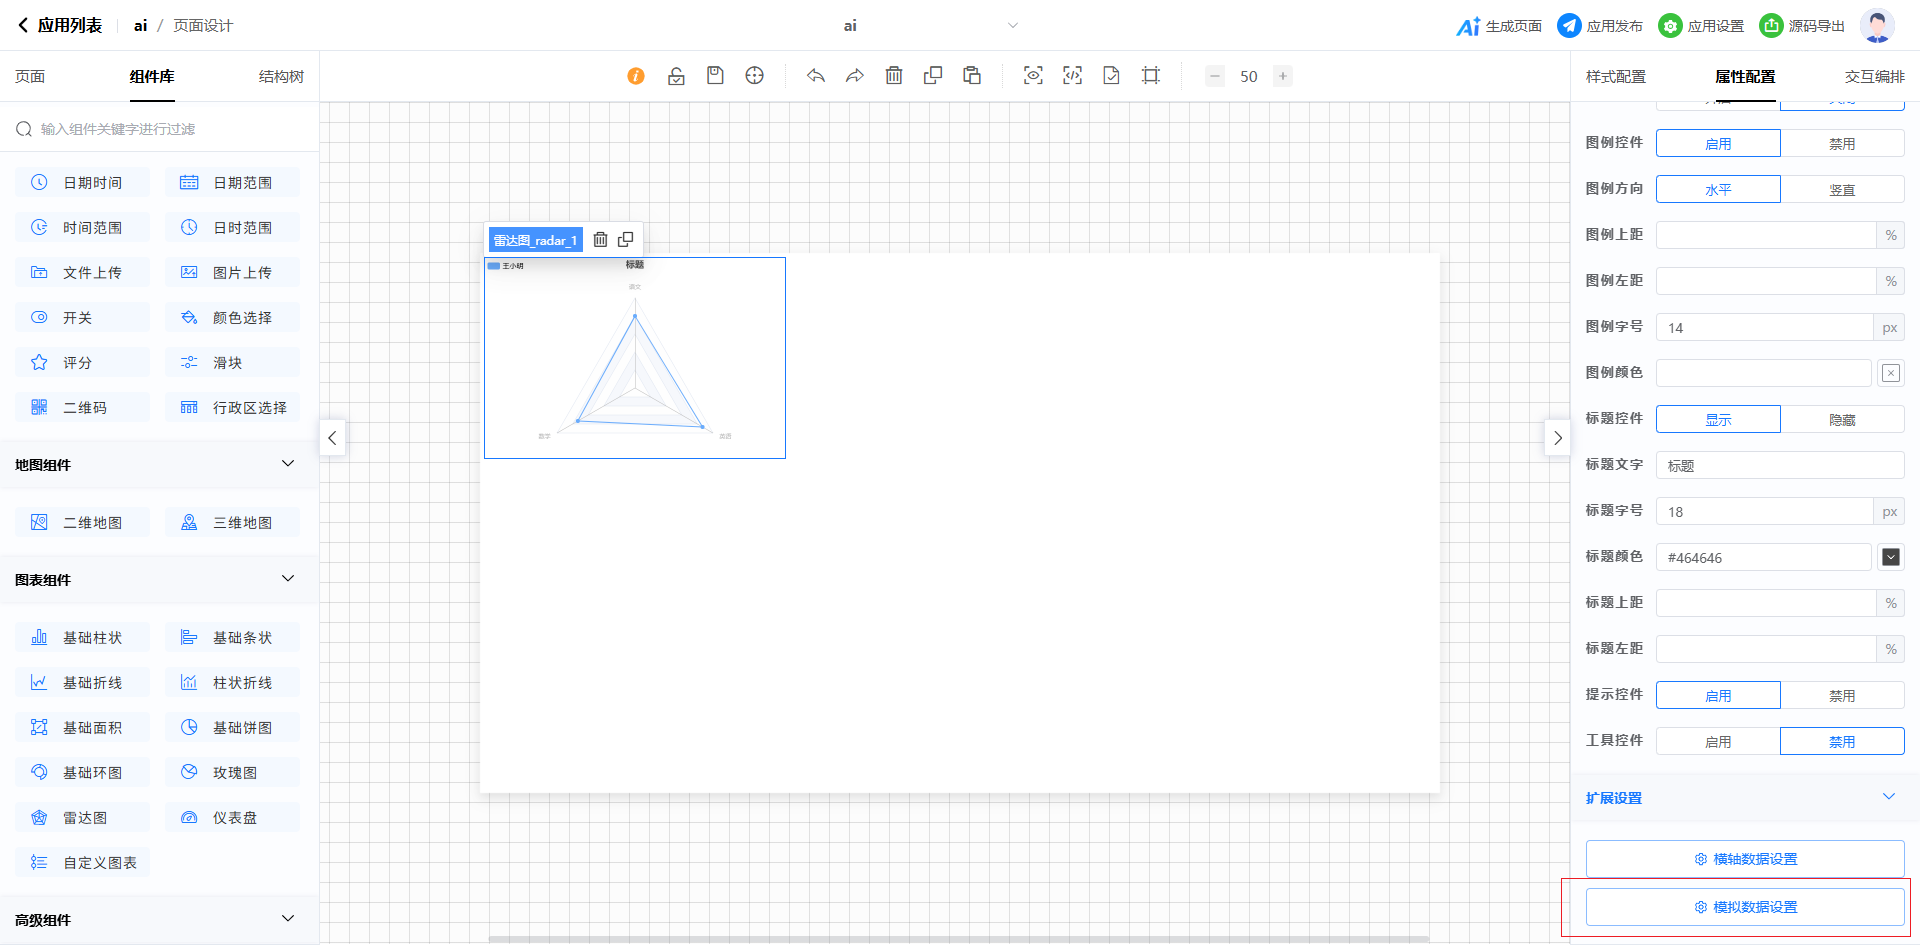Image resolution: width=1920 pixels, height=945 pixels.
Task: Set 图例方向 to 竖直
Action: click(x=1842, y=190)
